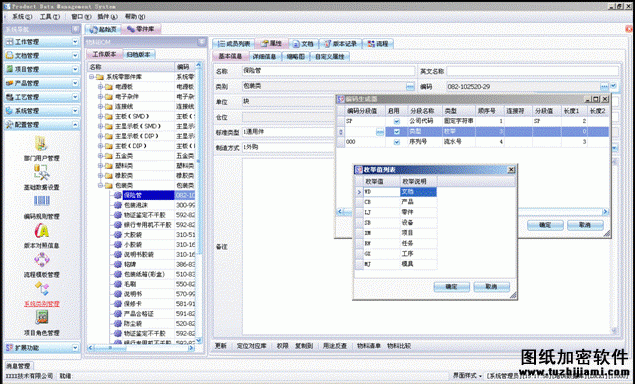The height and width of the screenshot is (384, 635).
Task: Open 帮助 menu
Action: coord(135,17)
